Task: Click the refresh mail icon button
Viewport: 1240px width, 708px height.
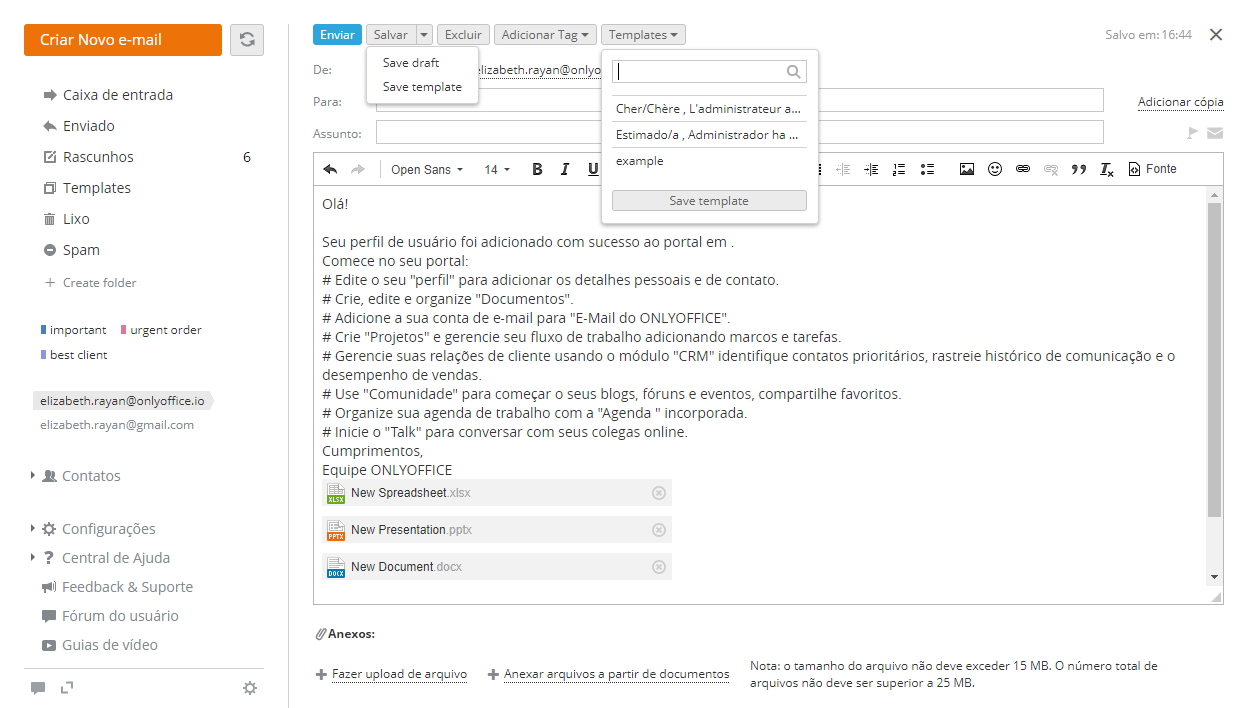Action: point(247,40)
